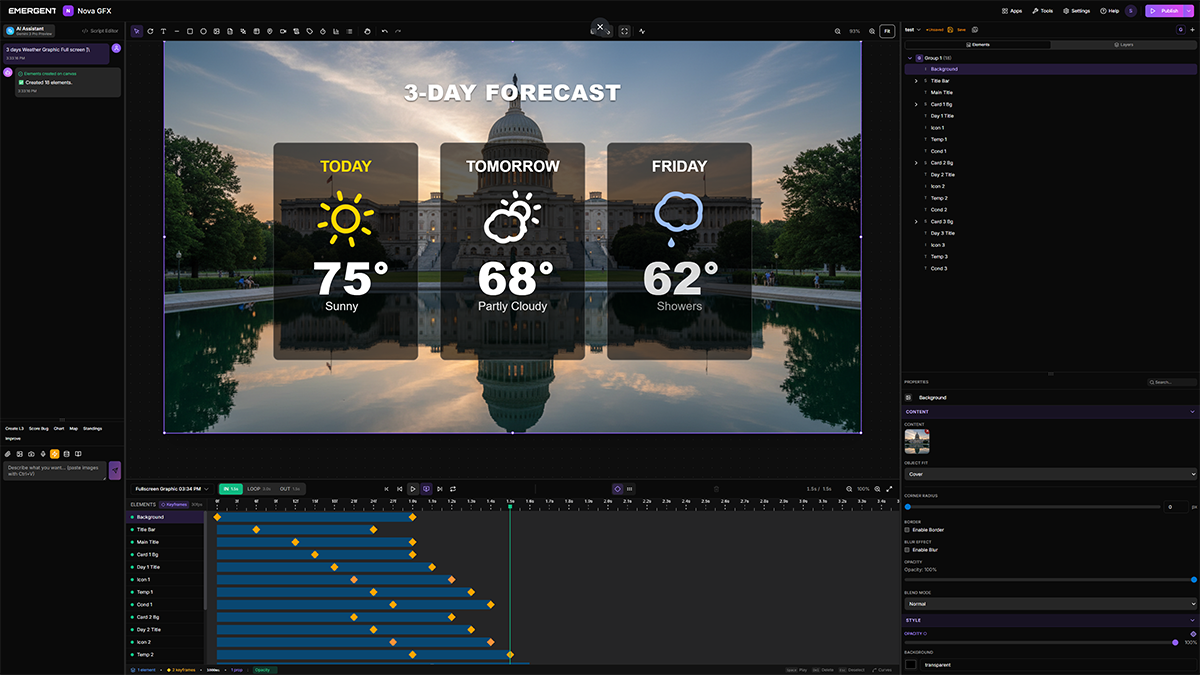
Task: Click the Save disk icon
Action: (x=950, y=30)
